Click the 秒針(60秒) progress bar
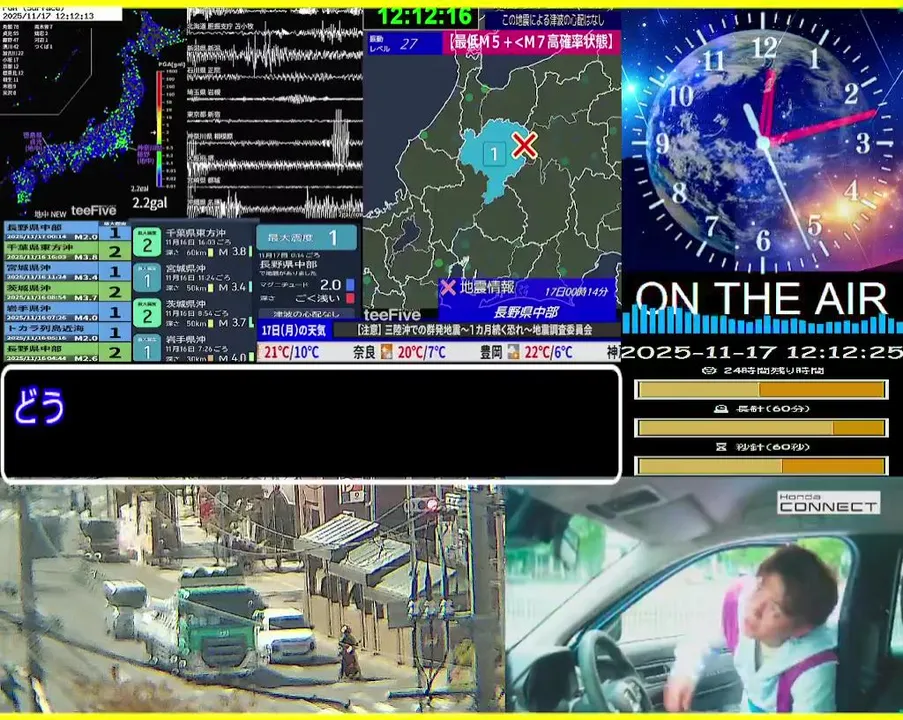 (x=761, y=466)
